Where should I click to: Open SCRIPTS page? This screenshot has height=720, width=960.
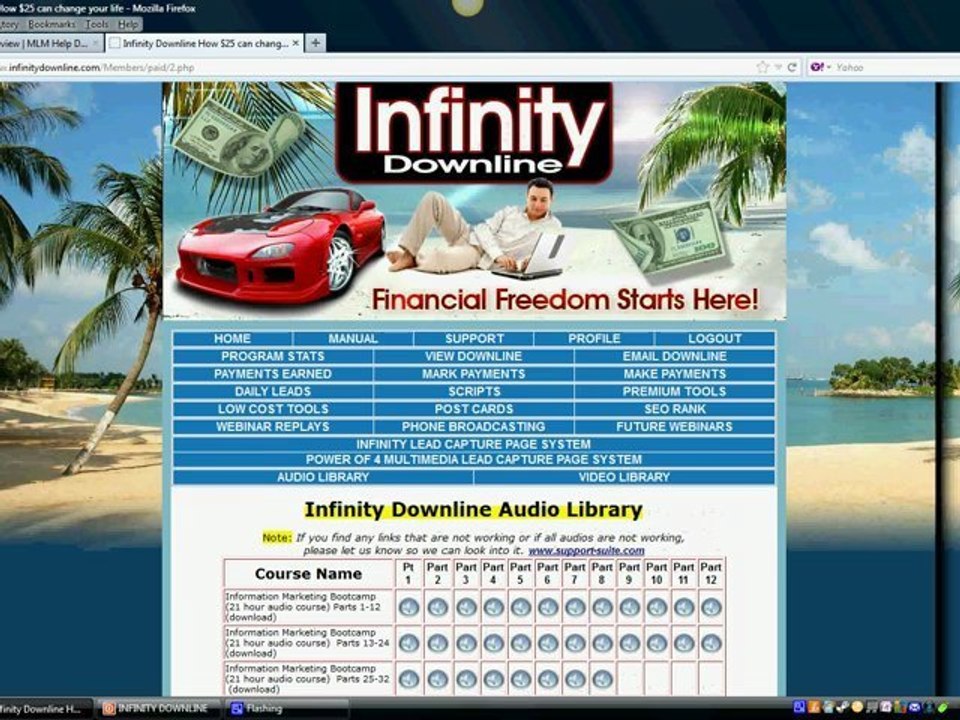474,392
